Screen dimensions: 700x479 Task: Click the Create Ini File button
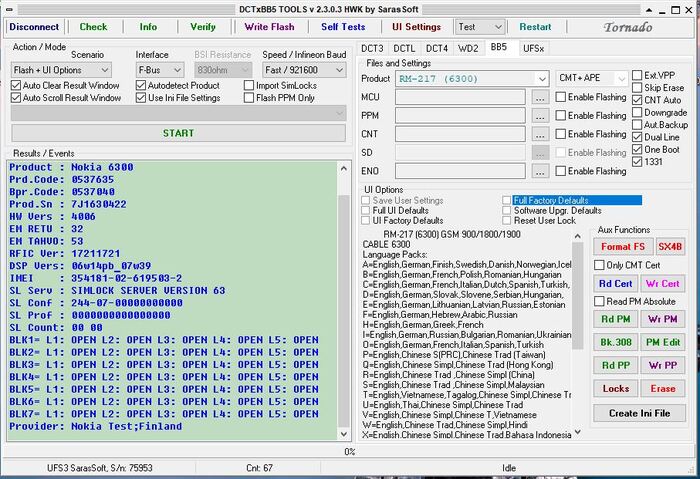pos(639,413)
